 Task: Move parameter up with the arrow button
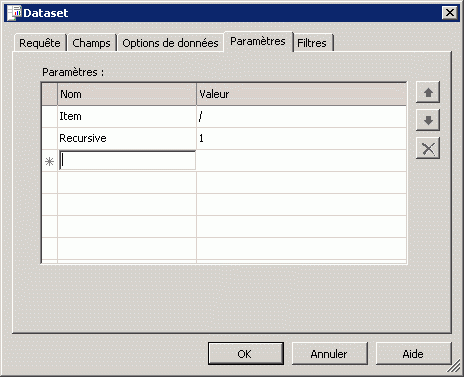point(428,92)
